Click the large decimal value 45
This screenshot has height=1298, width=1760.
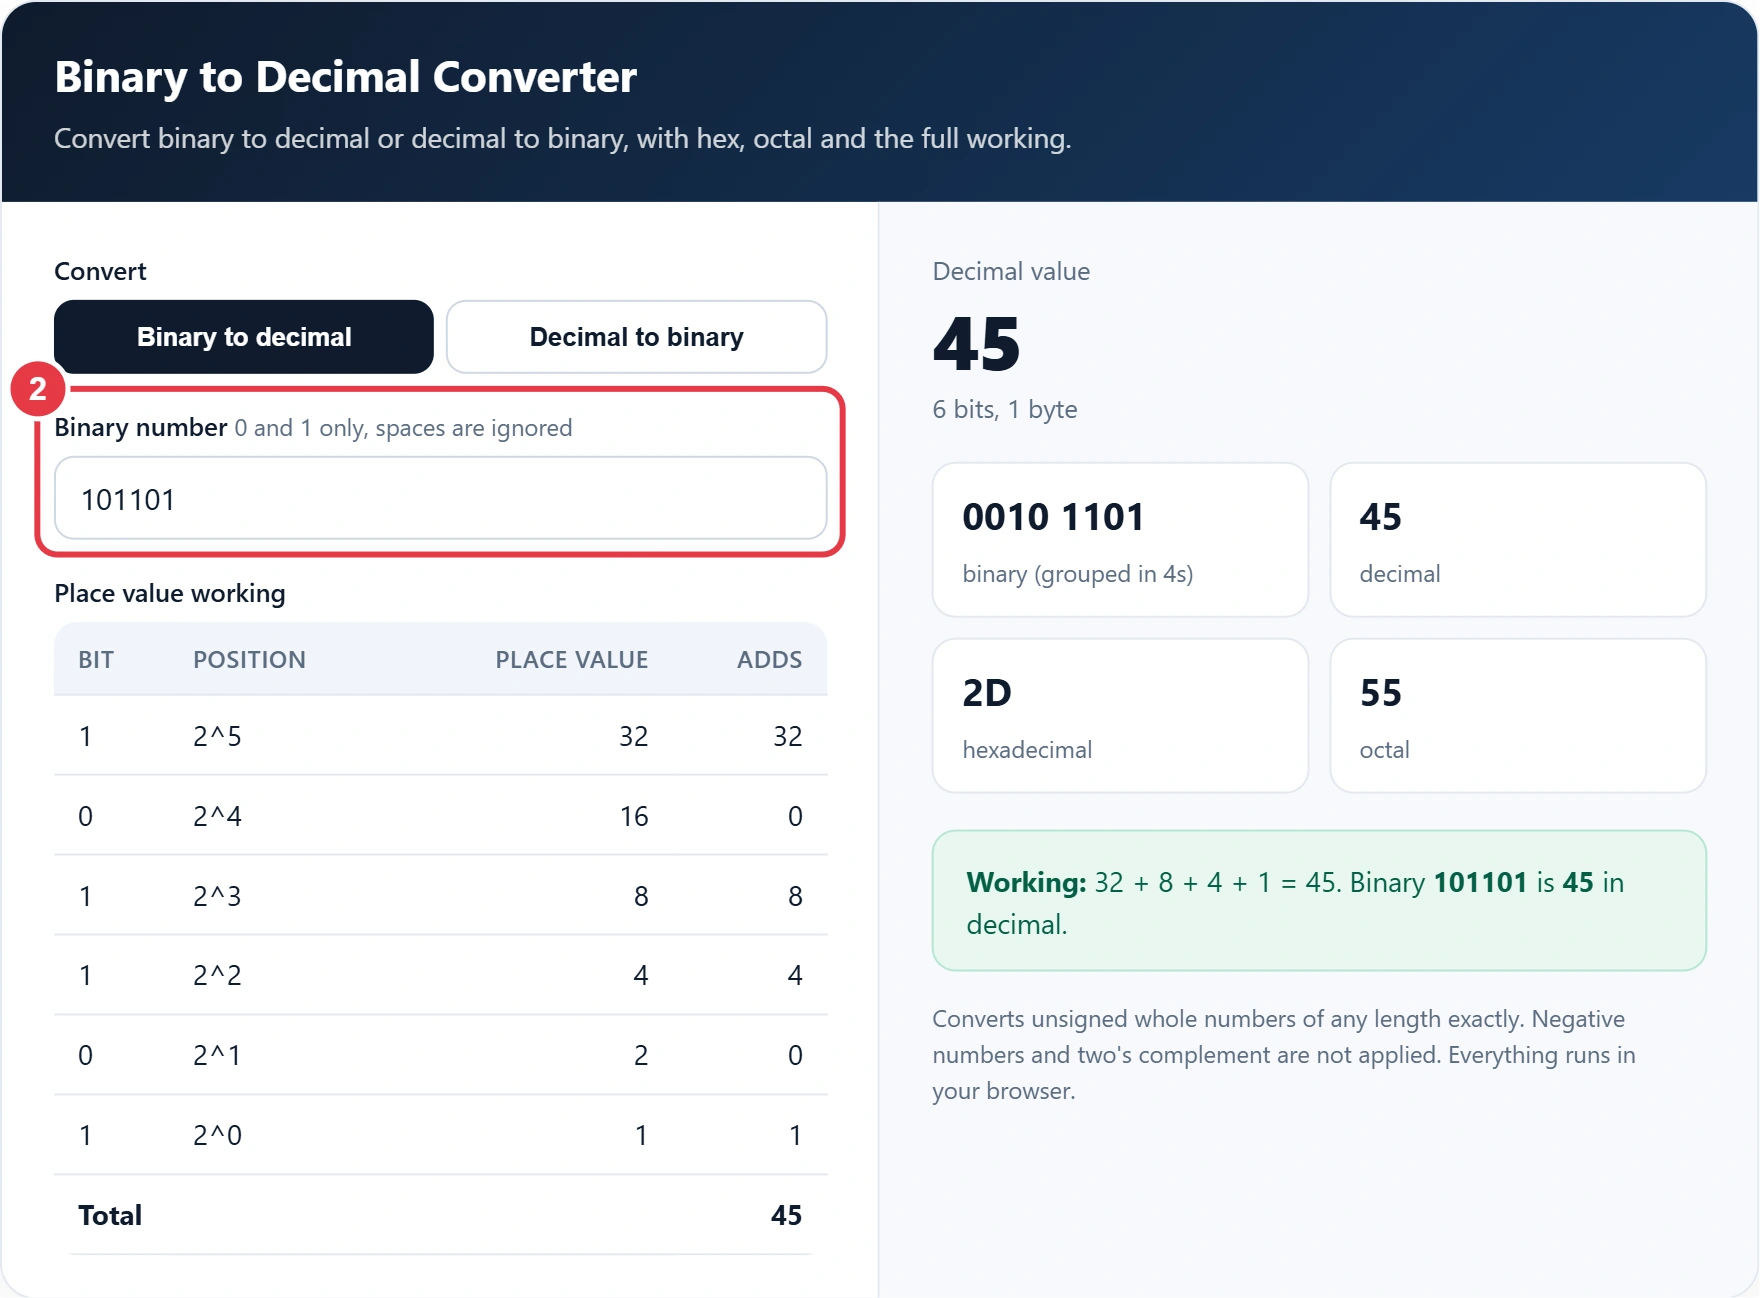point(976,343)
